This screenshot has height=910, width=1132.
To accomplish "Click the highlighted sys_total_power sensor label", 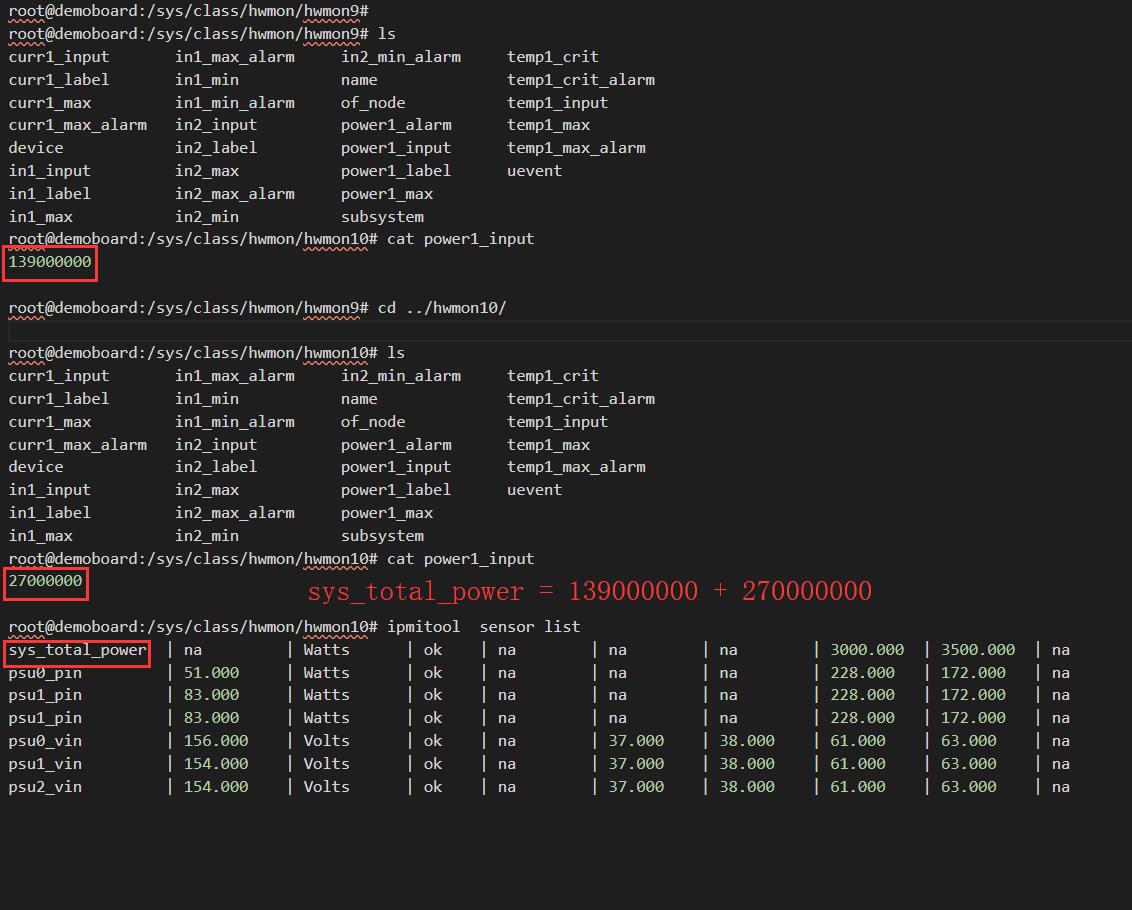I will point(76,652).
